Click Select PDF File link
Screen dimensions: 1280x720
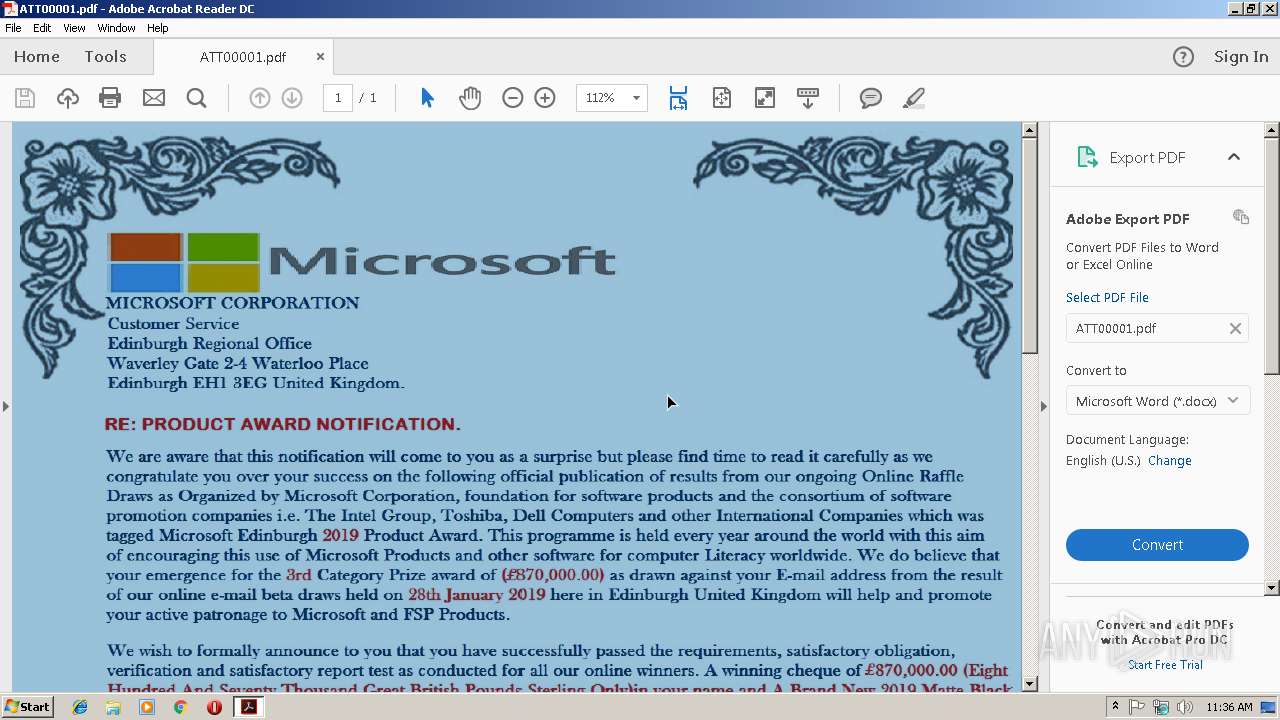(1107, 297)
